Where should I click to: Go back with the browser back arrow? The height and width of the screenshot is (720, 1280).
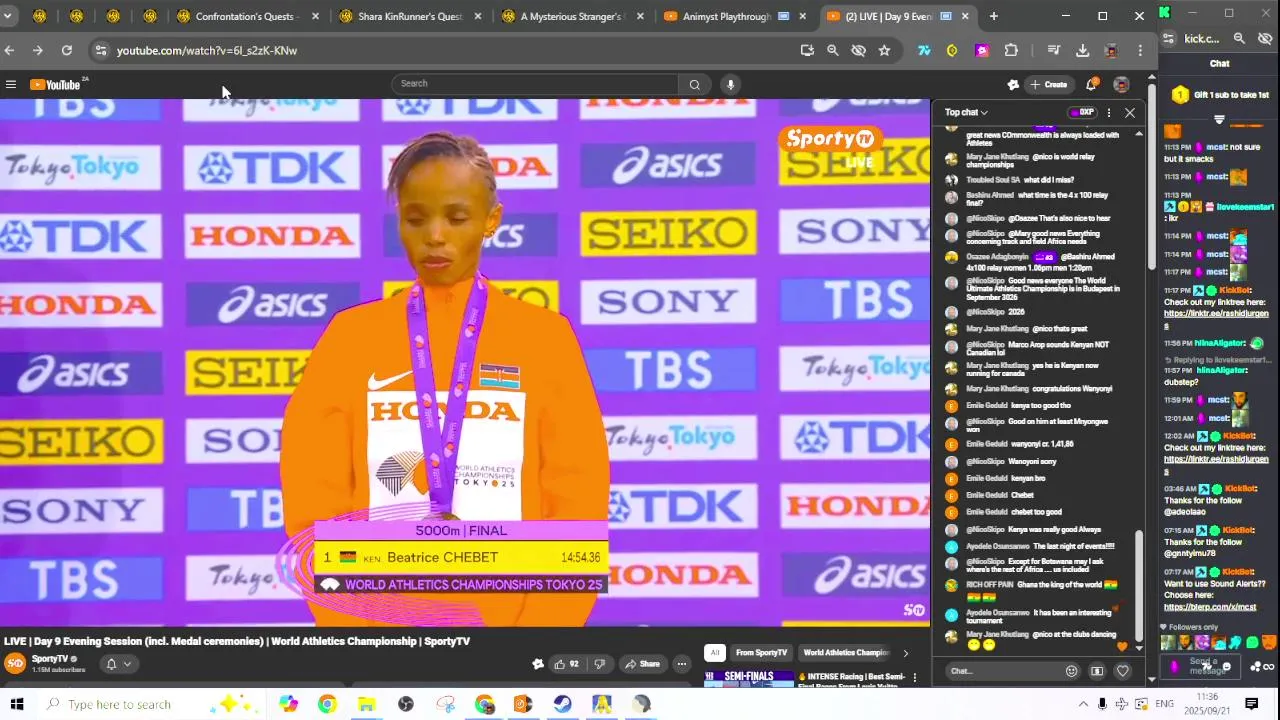coord(9,50)
